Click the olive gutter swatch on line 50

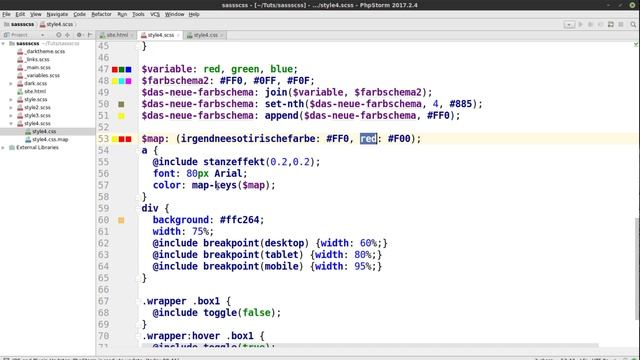121,104
